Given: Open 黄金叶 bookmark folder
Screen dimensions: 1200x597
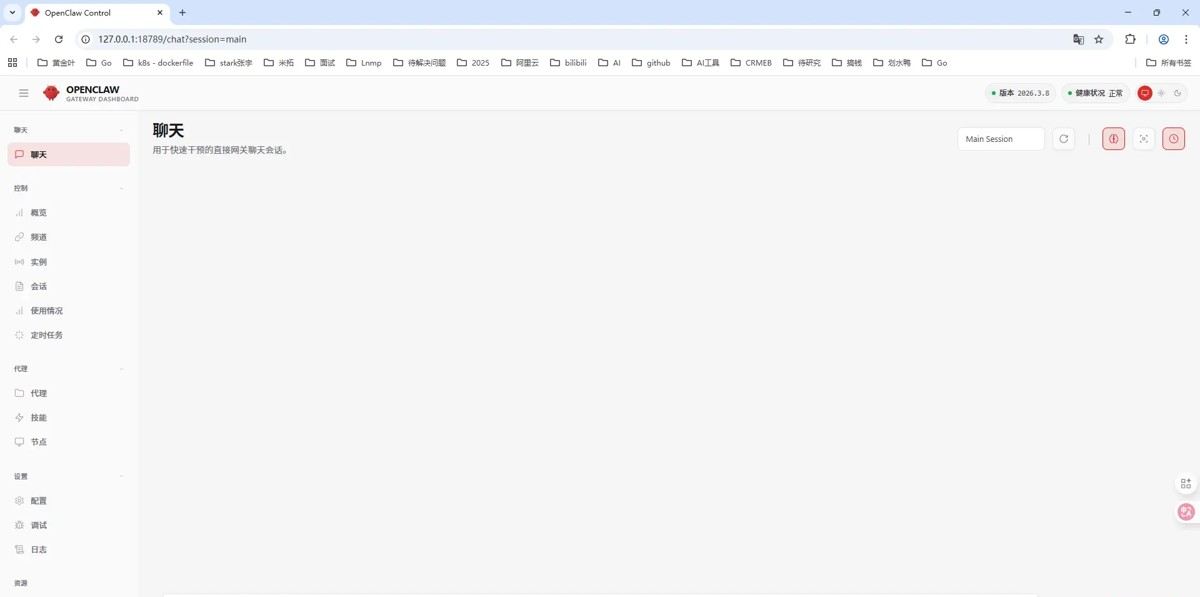Looking at the screenshot, I should (x=56, y=62).
